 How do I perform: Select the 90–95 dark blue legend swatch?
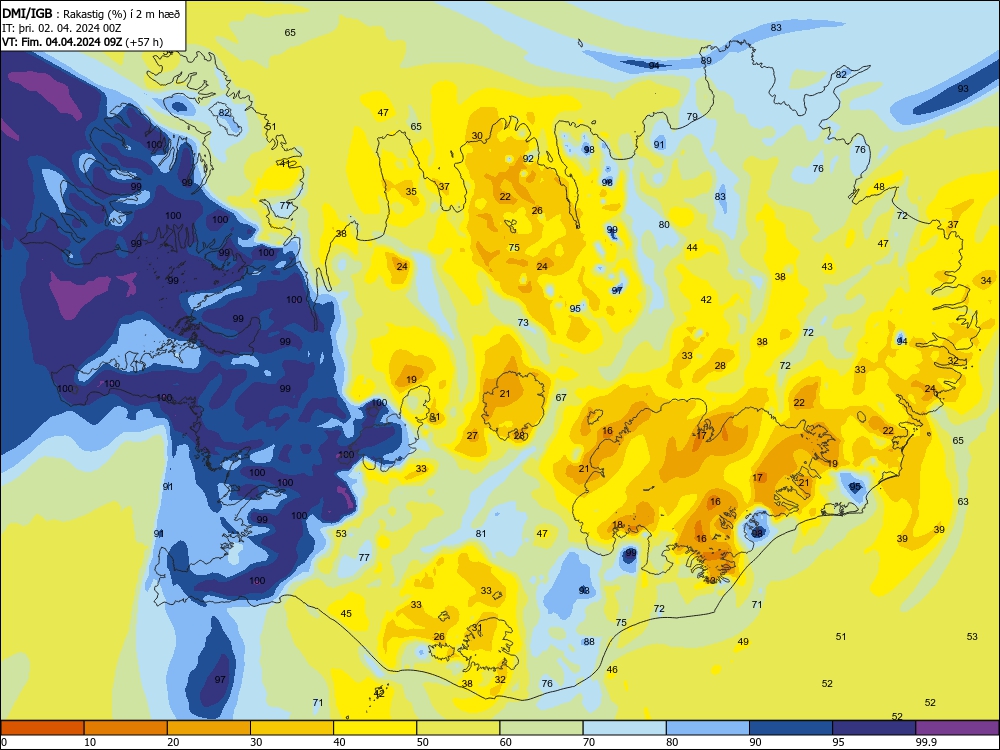point(791,728)
